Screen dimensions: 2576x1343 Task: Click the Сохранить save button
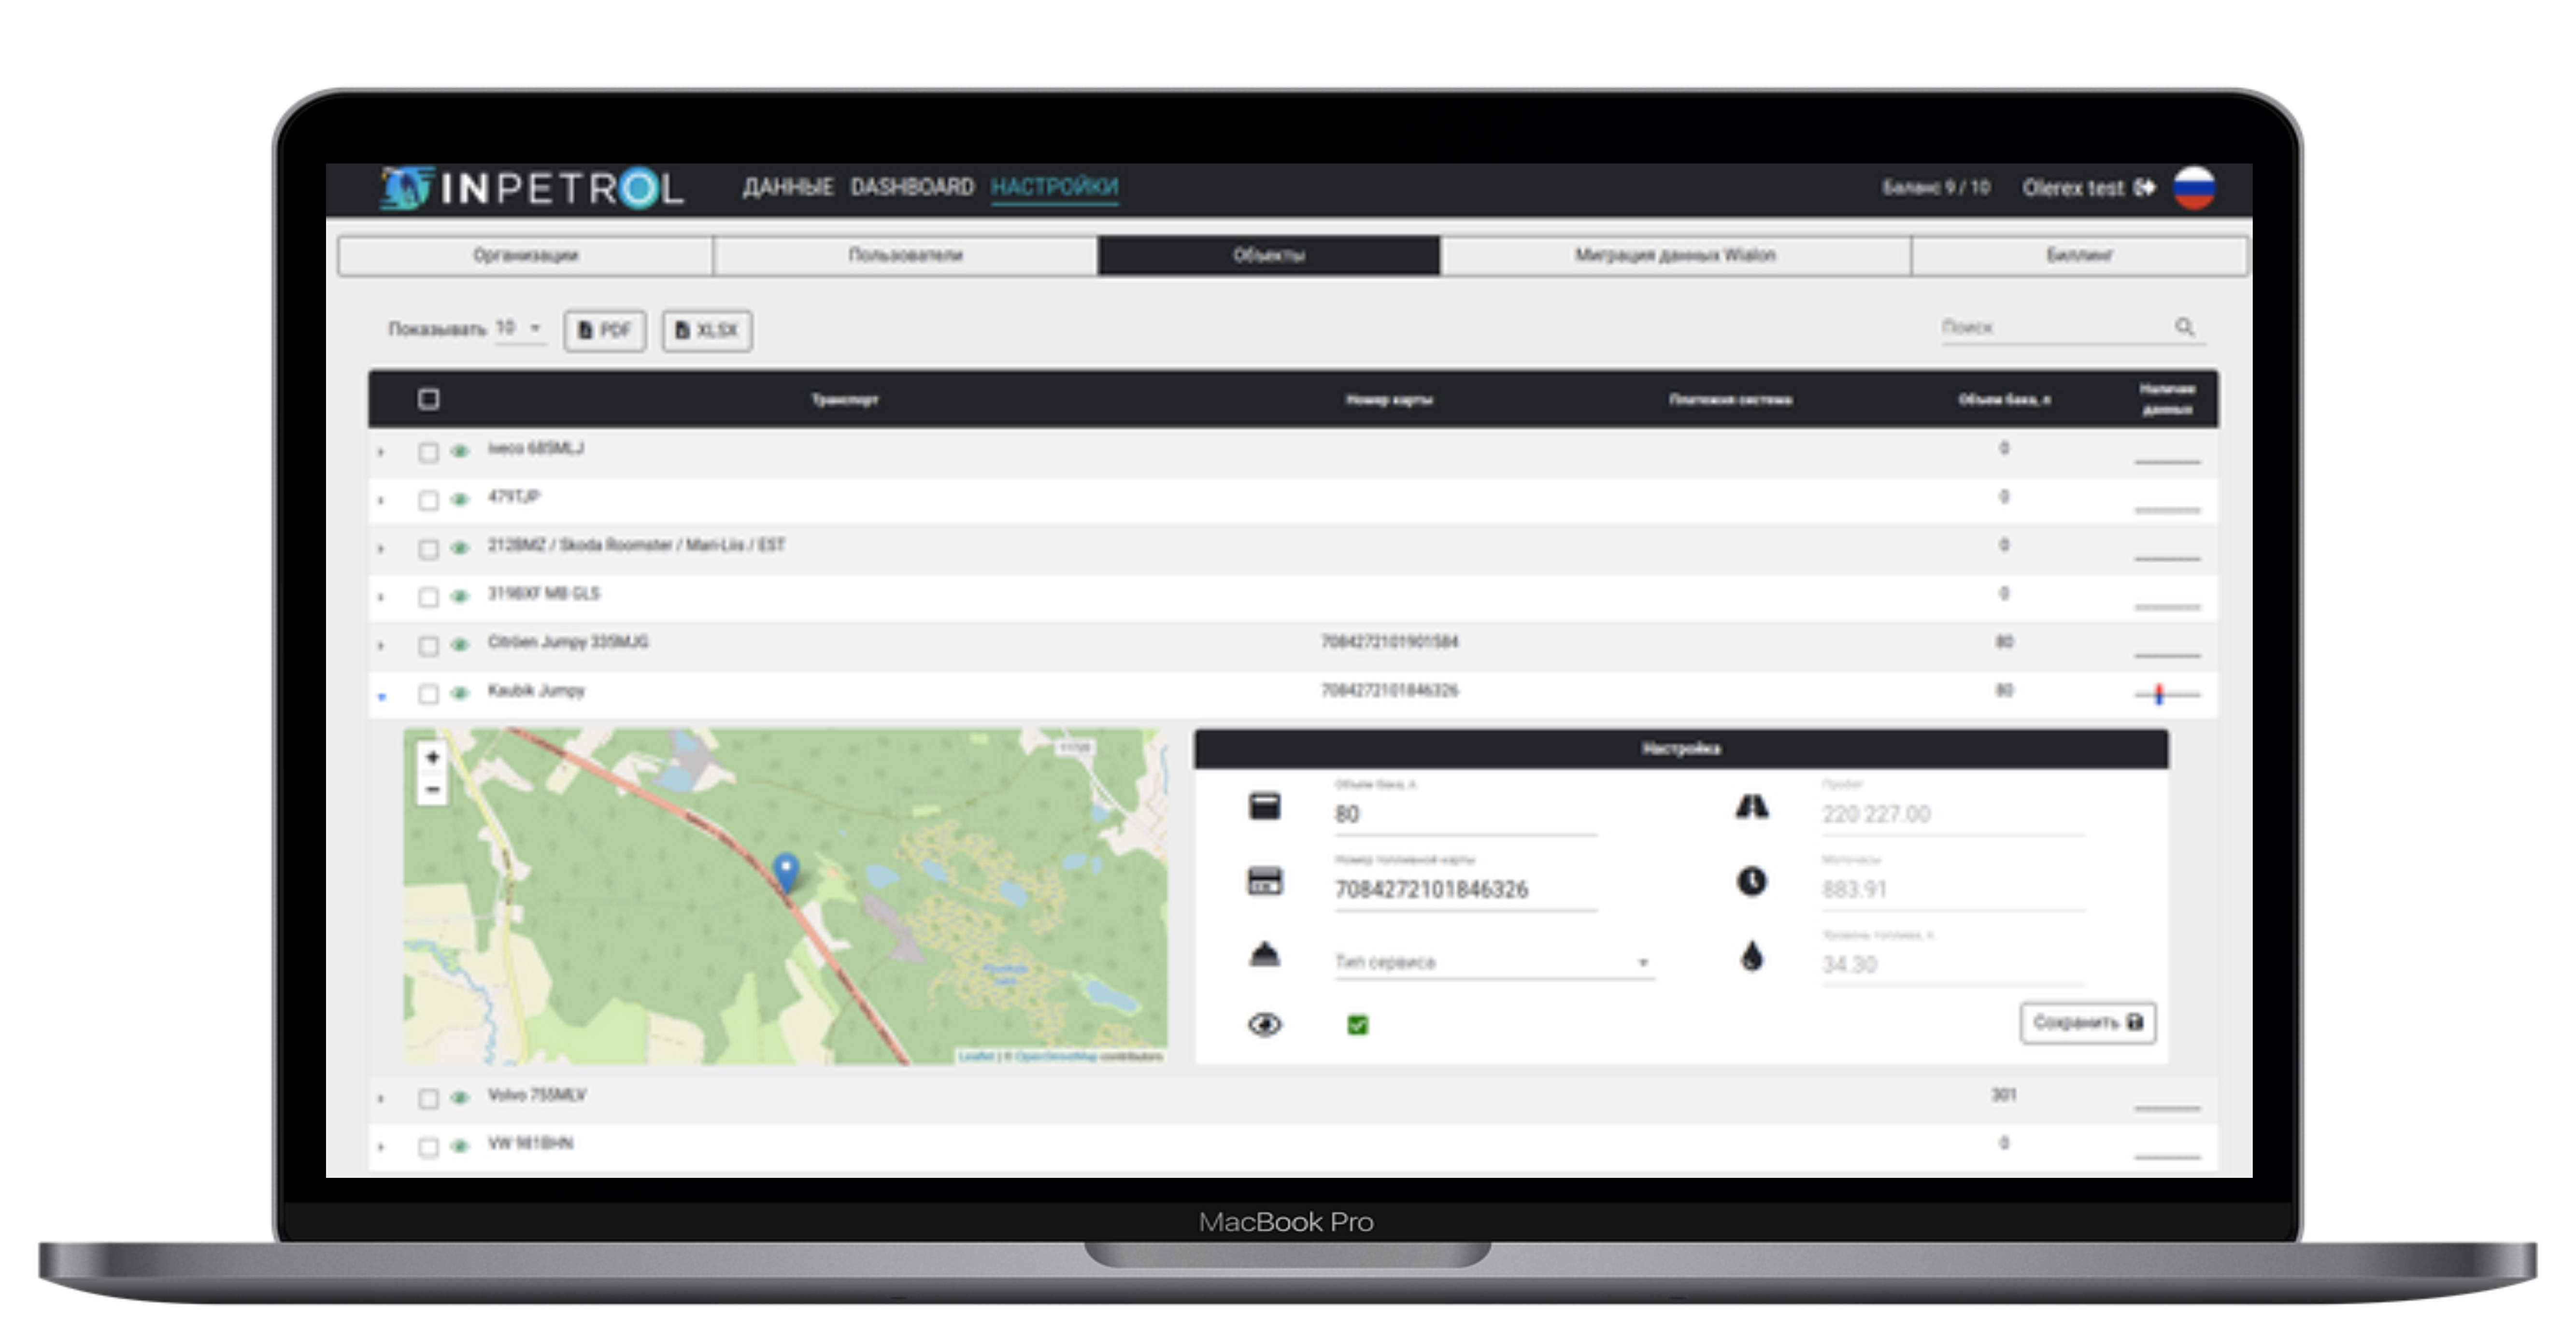click(x=2087, y=1022)
